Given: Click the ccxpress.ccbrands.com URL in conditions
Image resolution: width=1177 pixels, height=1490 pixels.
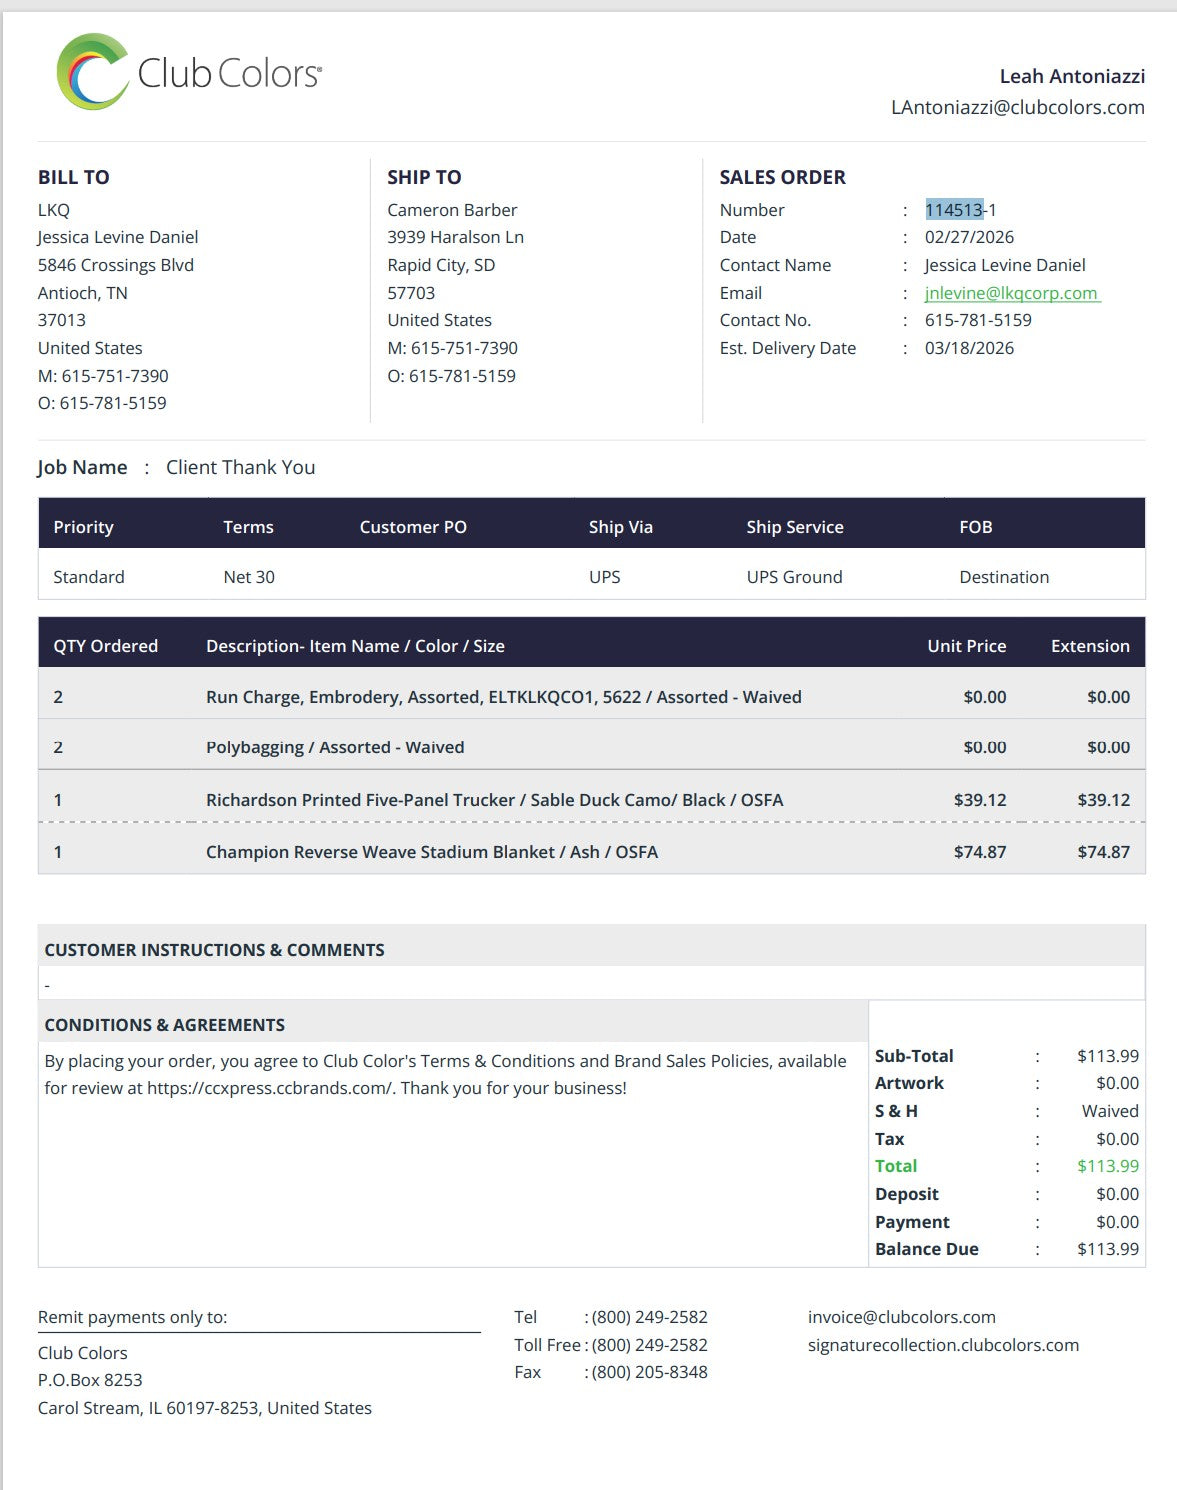Looking at the screenshot, I should 270,1088.
